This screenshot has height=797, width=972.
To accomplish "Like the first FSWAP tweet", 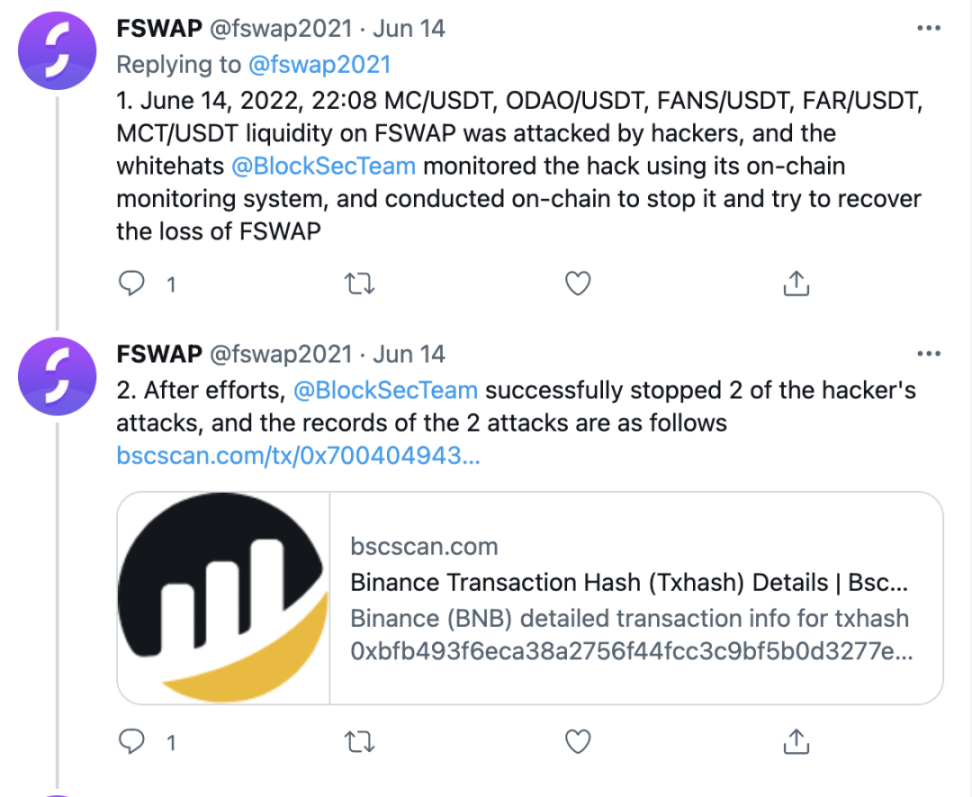I will [578, 284].
